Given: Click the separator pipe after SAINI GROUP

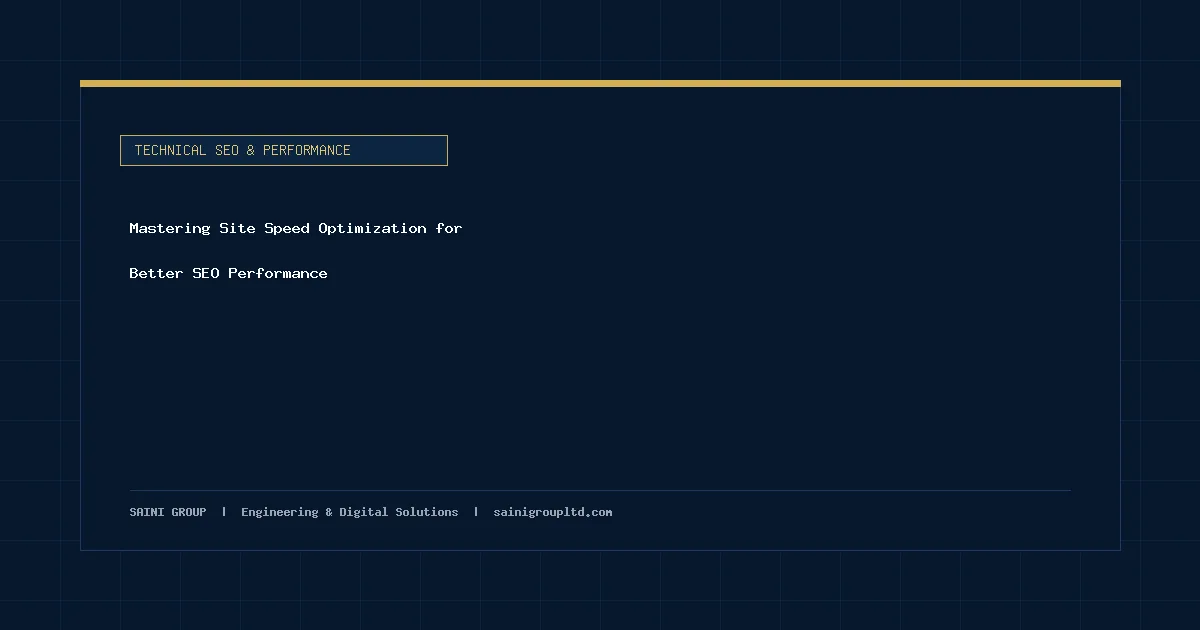Looking at the screenshot, I should [224, 512].
